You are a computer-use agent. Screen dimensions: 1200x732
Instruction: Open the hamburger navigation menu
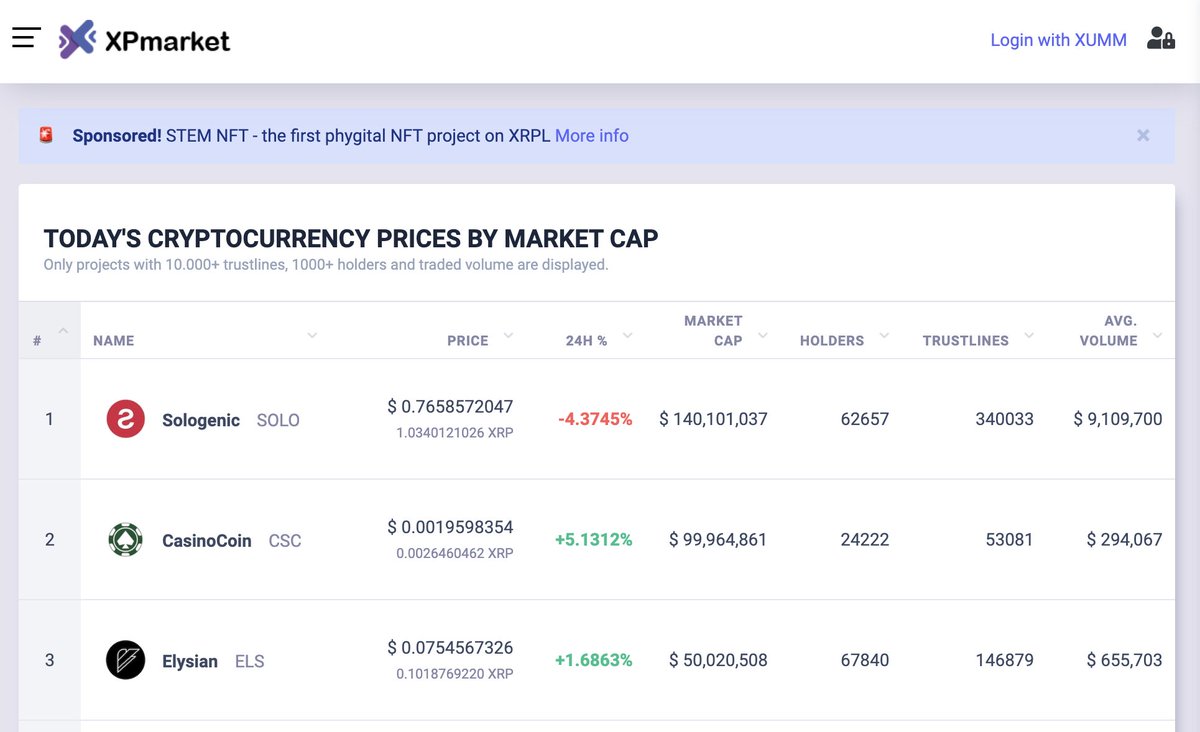[x=26, y=38]
